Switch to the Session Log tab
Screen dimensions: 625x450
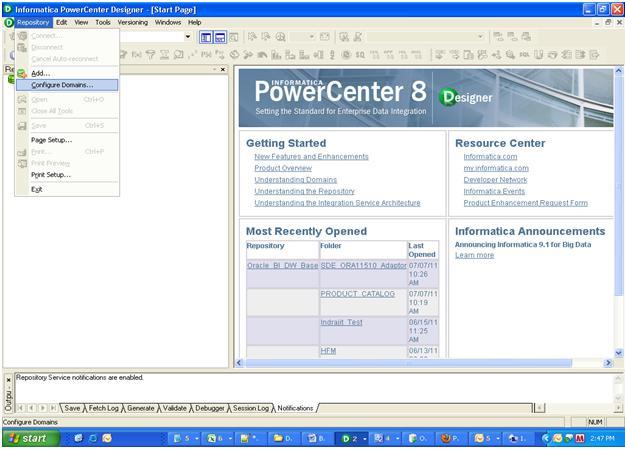click(x=251, y=408)
